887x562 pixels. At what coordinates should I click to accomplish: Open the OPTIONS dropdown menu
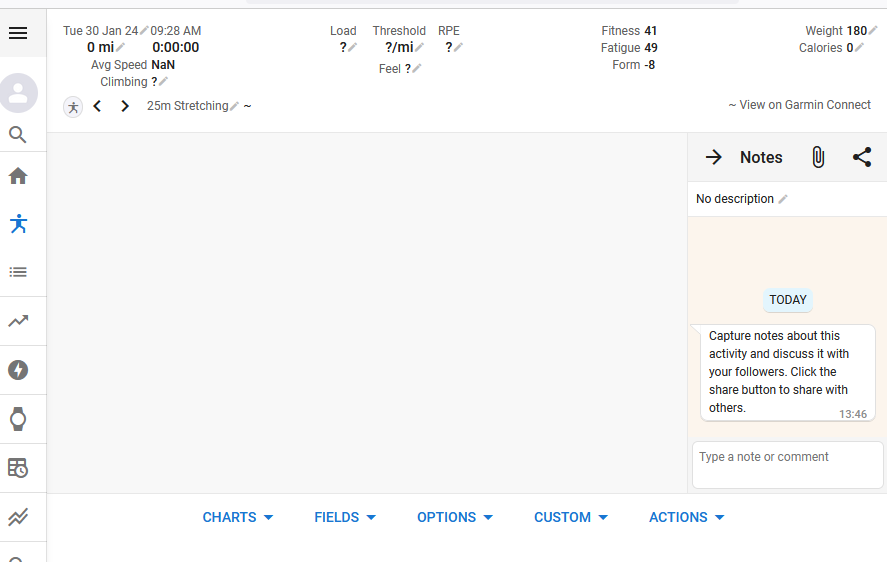tap(455, 517)
